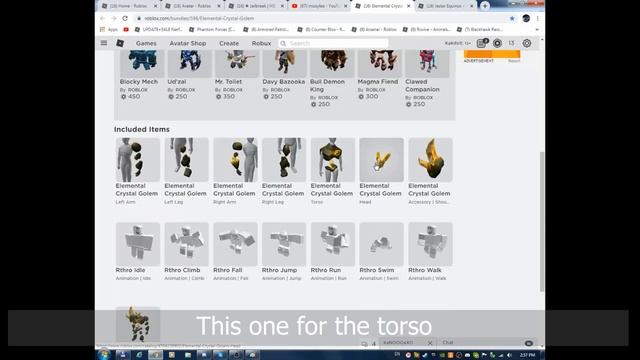Viewport: 640px width, 360px height.
Task: Select the Golem Torso thumbnail
Action: pos(333,160)
